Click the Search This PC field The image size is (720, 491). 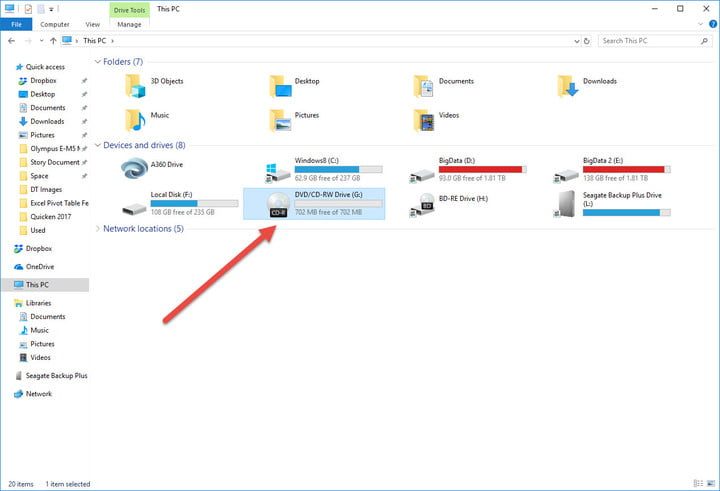pos(650,41)
